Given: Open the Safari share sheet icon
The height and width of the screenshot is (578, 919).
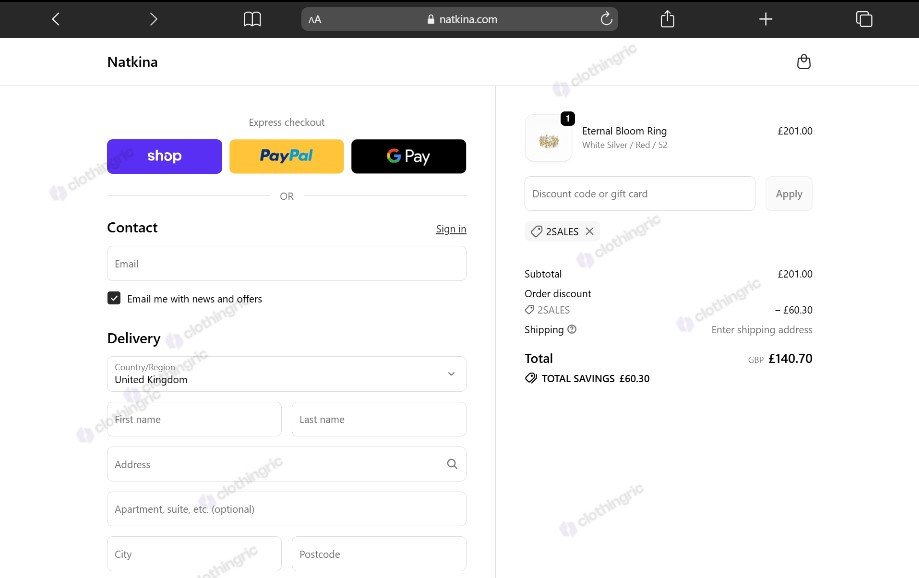Looking at the screenshot, I should [667, 19].
